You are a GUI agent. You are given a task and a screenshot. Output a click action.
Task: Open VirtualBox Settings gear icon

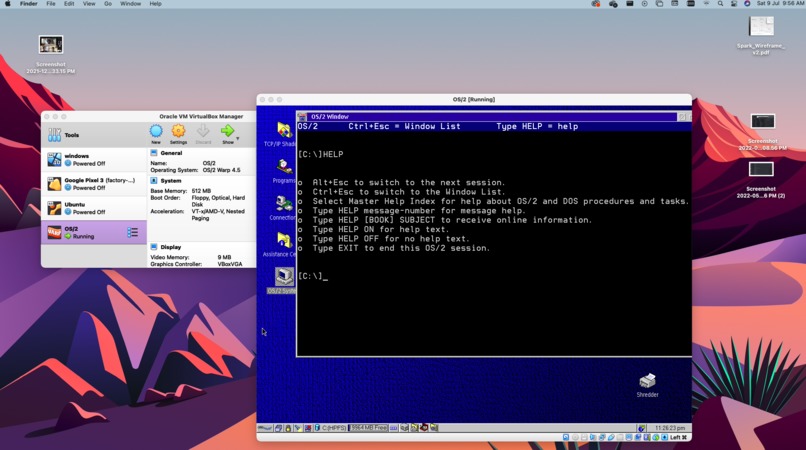click(178, 132)
